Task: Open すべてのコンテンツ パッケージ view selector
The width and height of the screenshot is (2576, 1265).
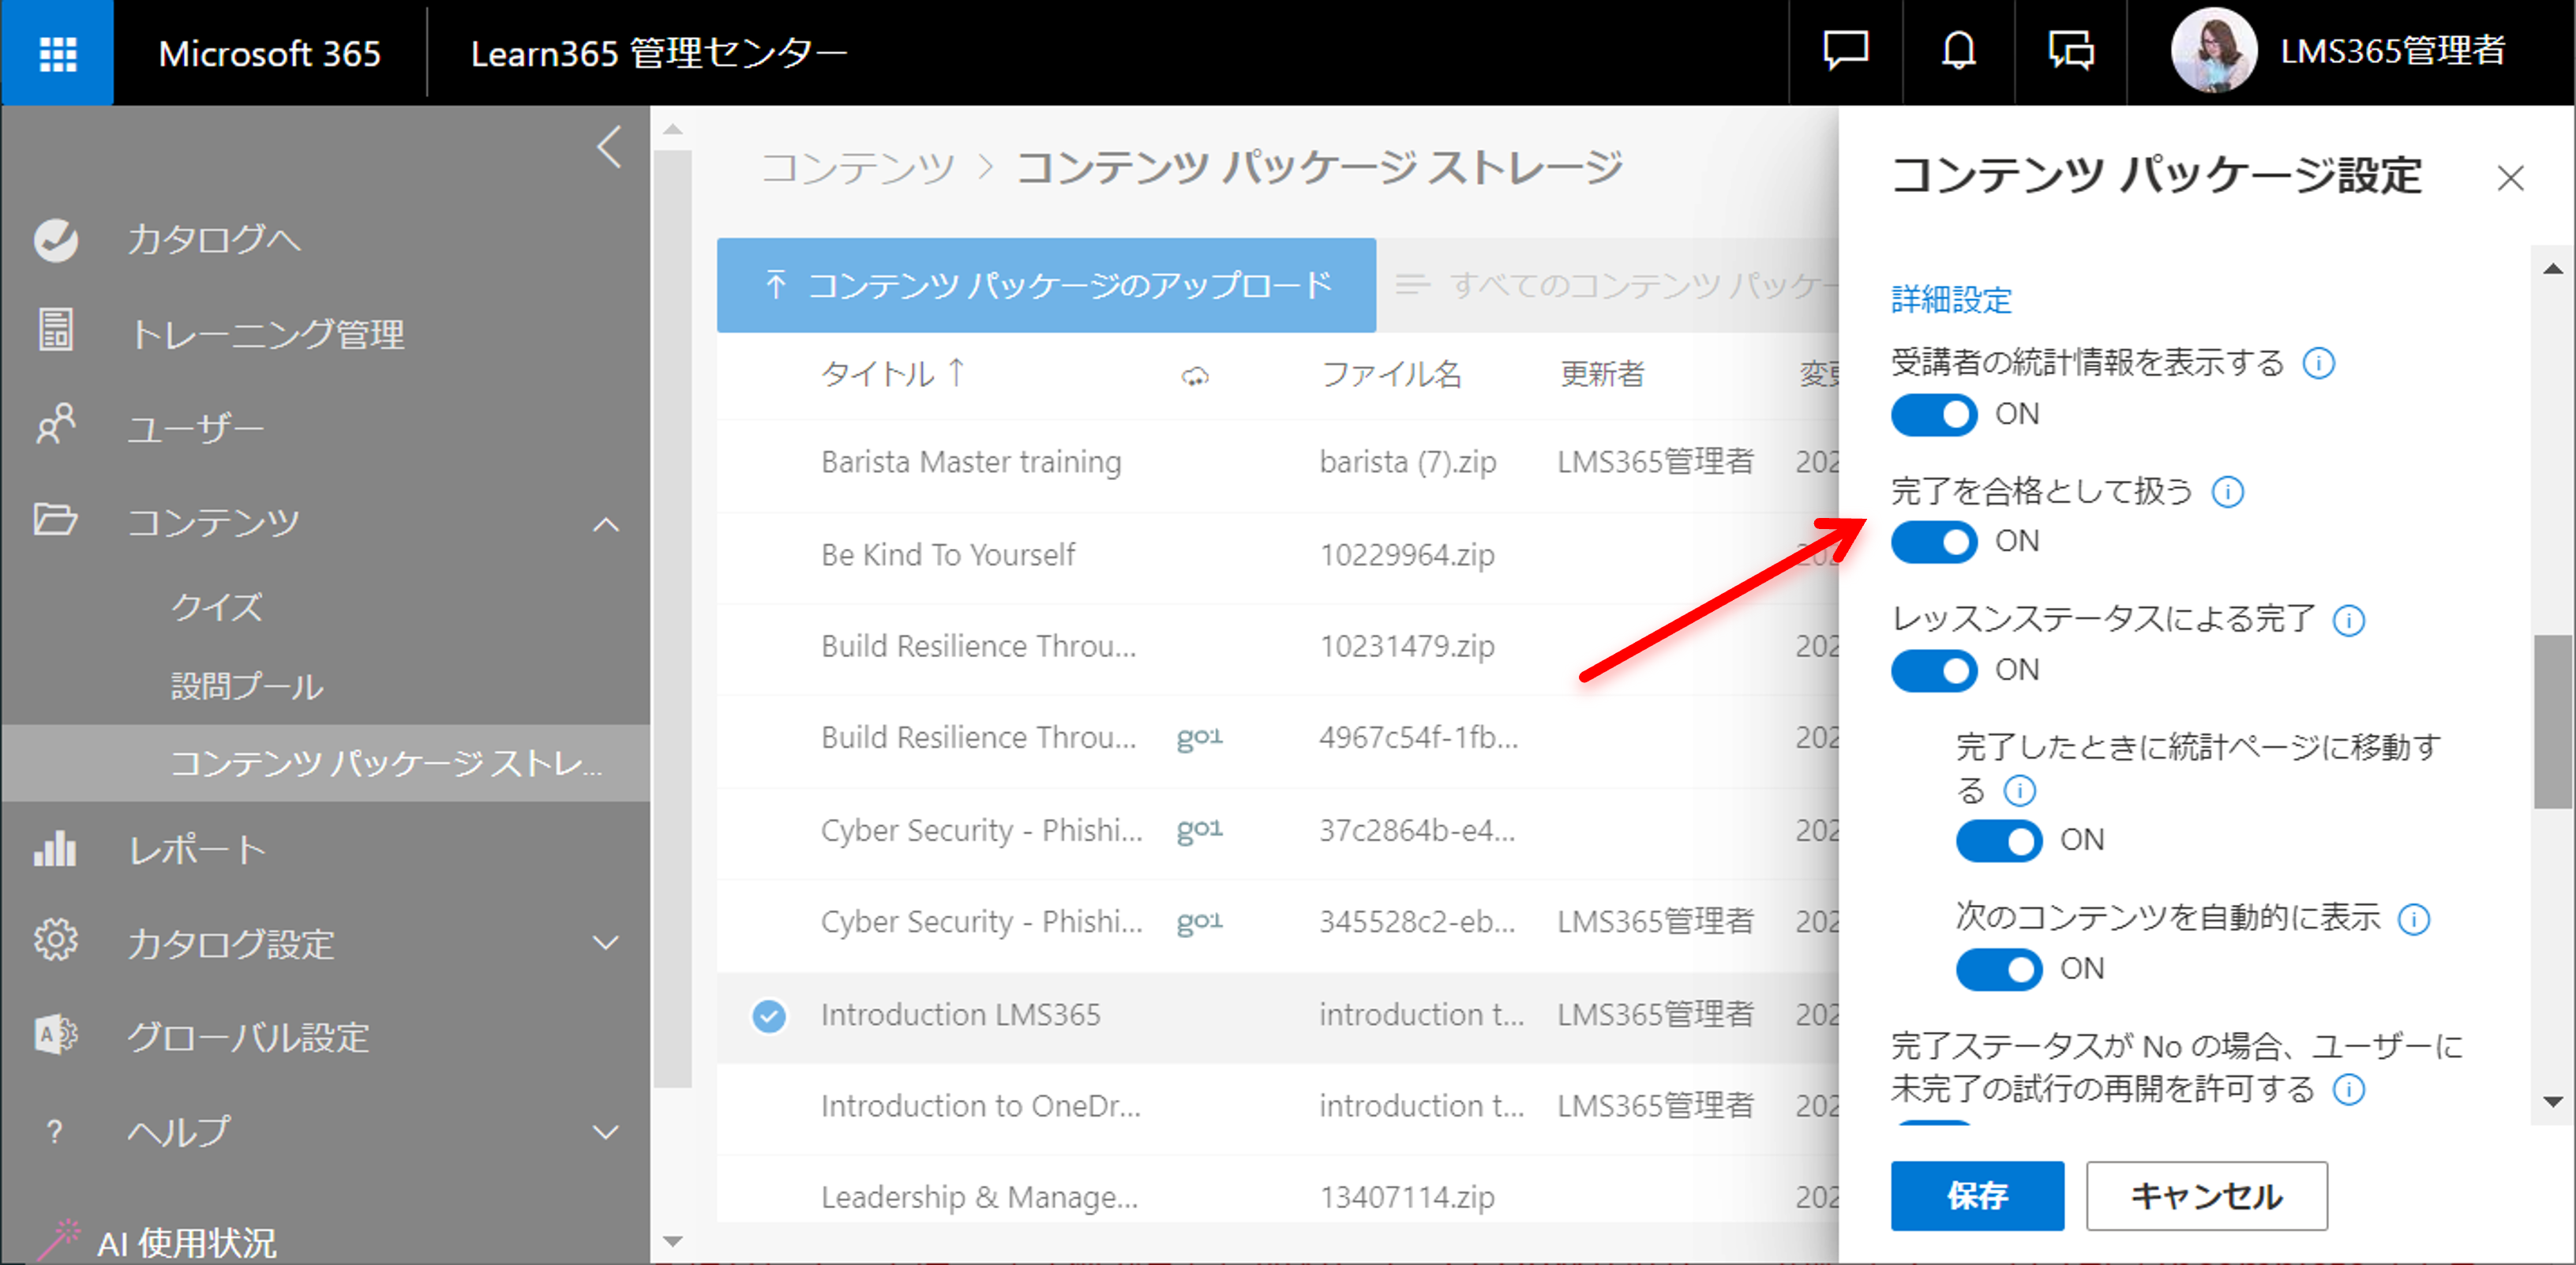Action: [x=1616, y=286]
